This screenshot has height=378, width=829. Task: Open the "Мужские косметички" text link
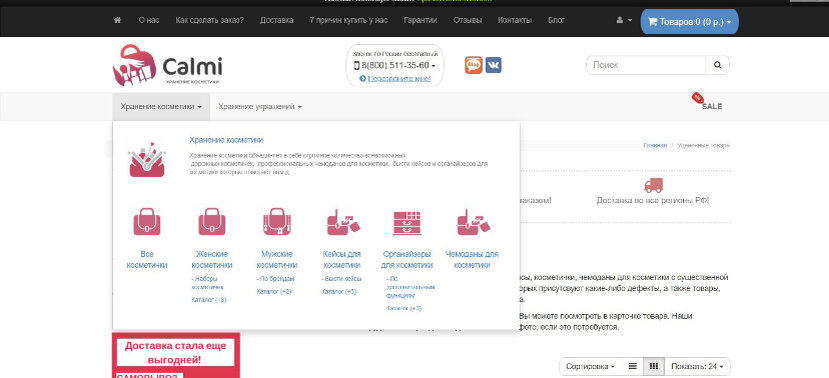(277, 260)
